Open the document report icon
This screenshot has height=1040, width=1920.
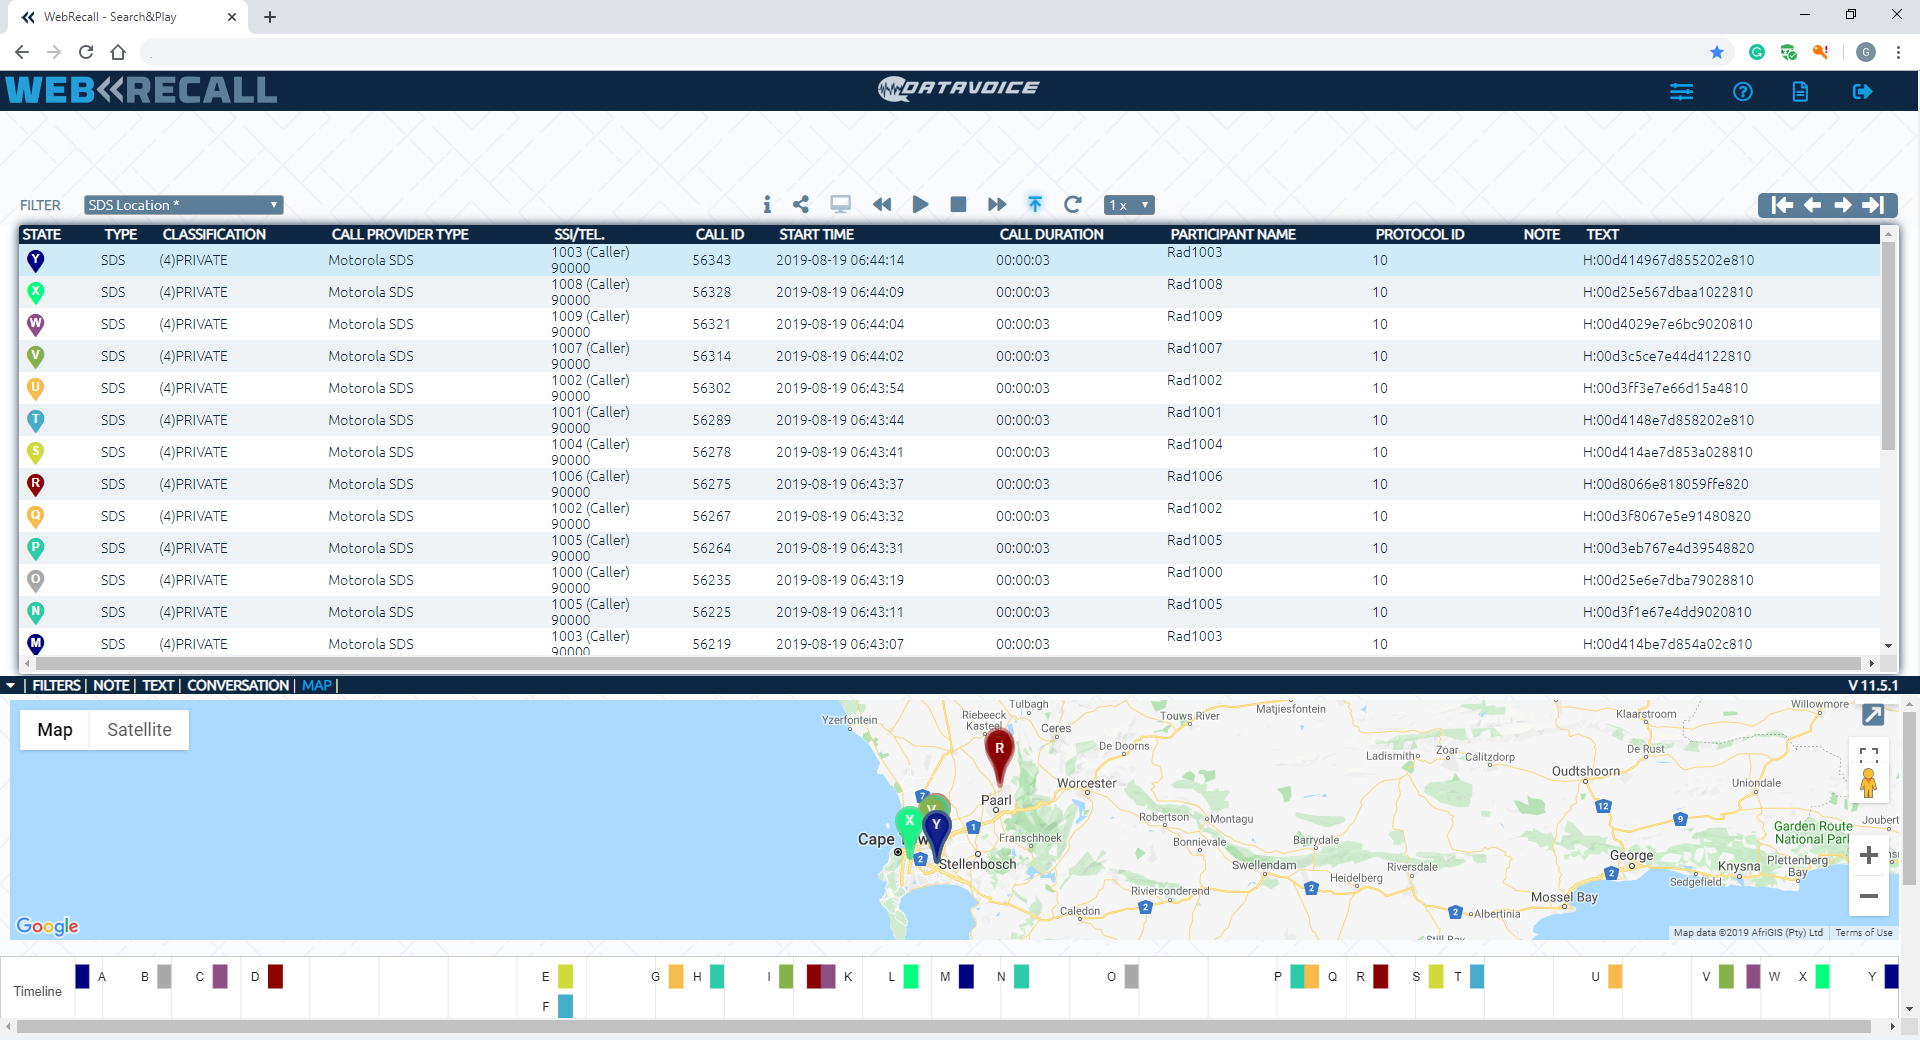1800,92
